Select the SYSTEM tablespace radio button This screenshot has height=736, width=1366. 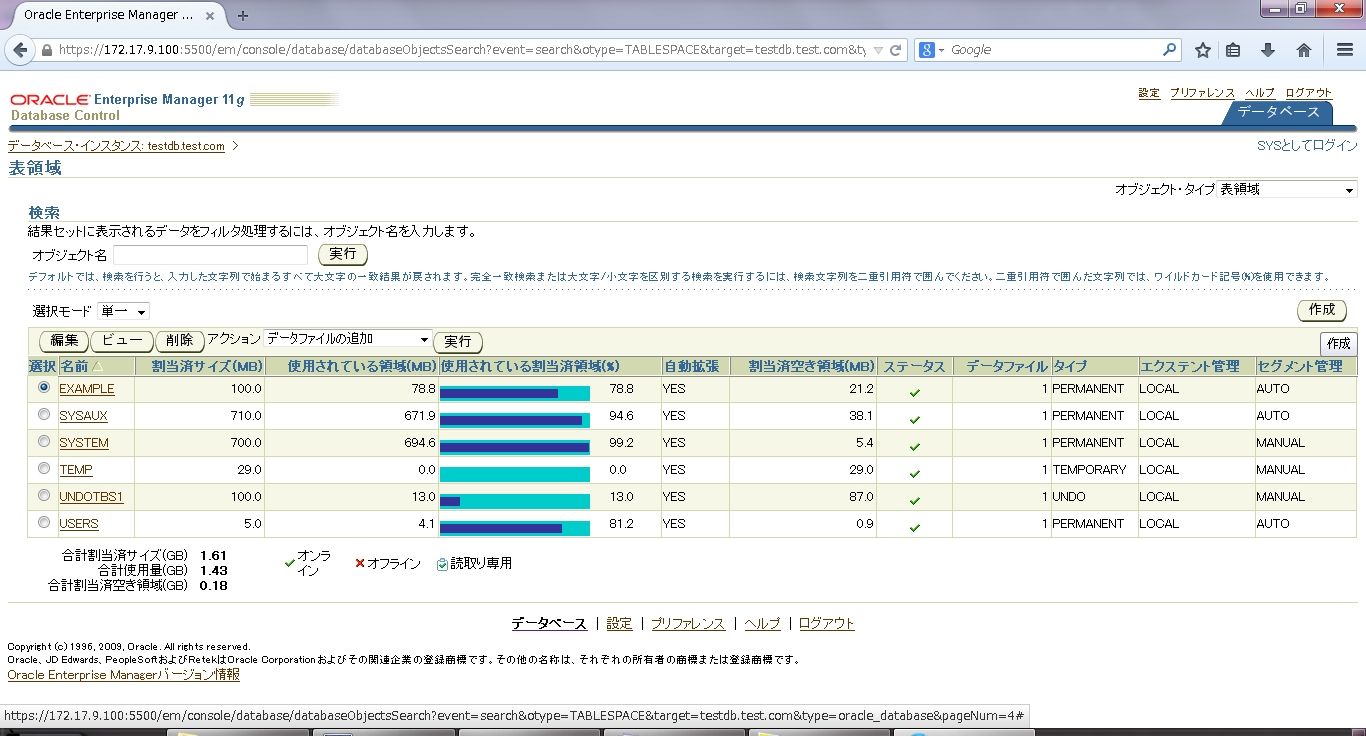44,441
